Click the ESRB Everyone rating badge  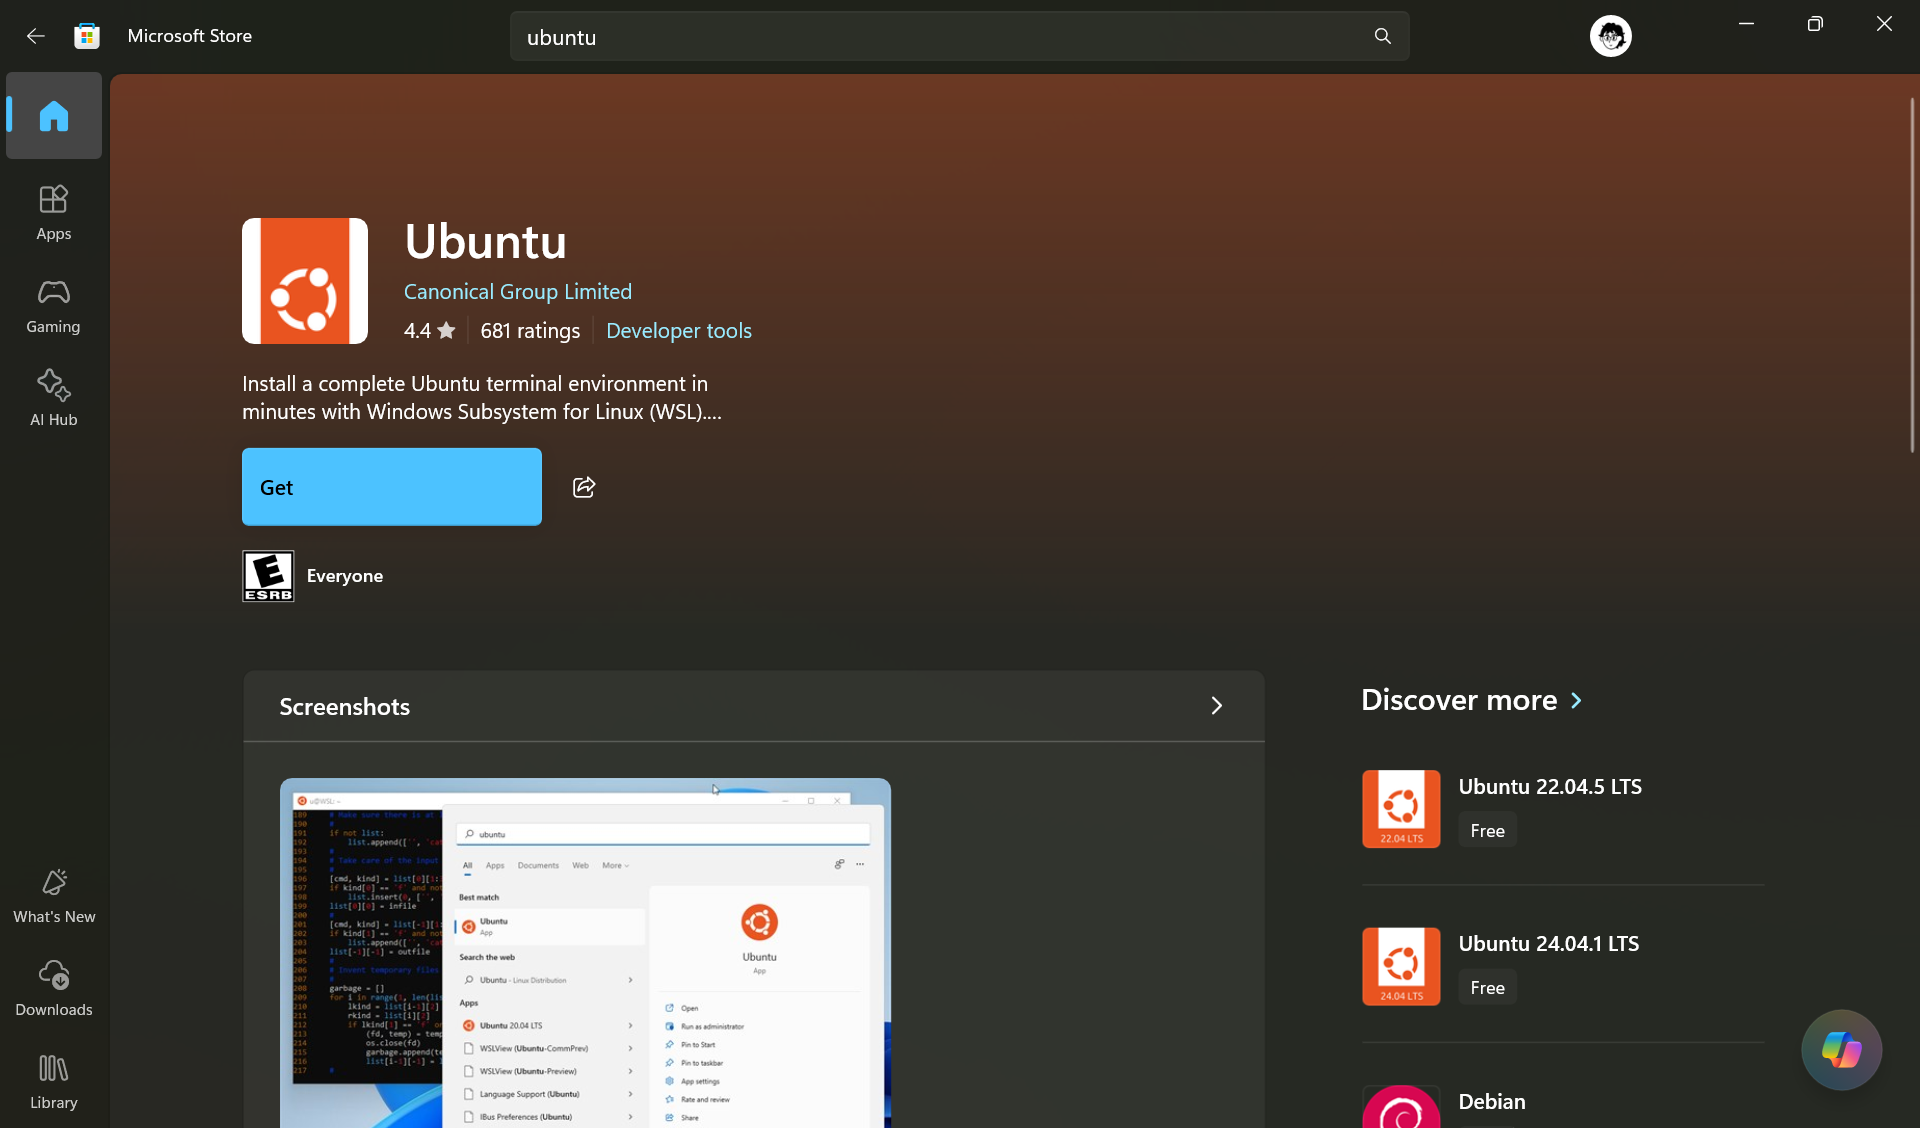268,576
